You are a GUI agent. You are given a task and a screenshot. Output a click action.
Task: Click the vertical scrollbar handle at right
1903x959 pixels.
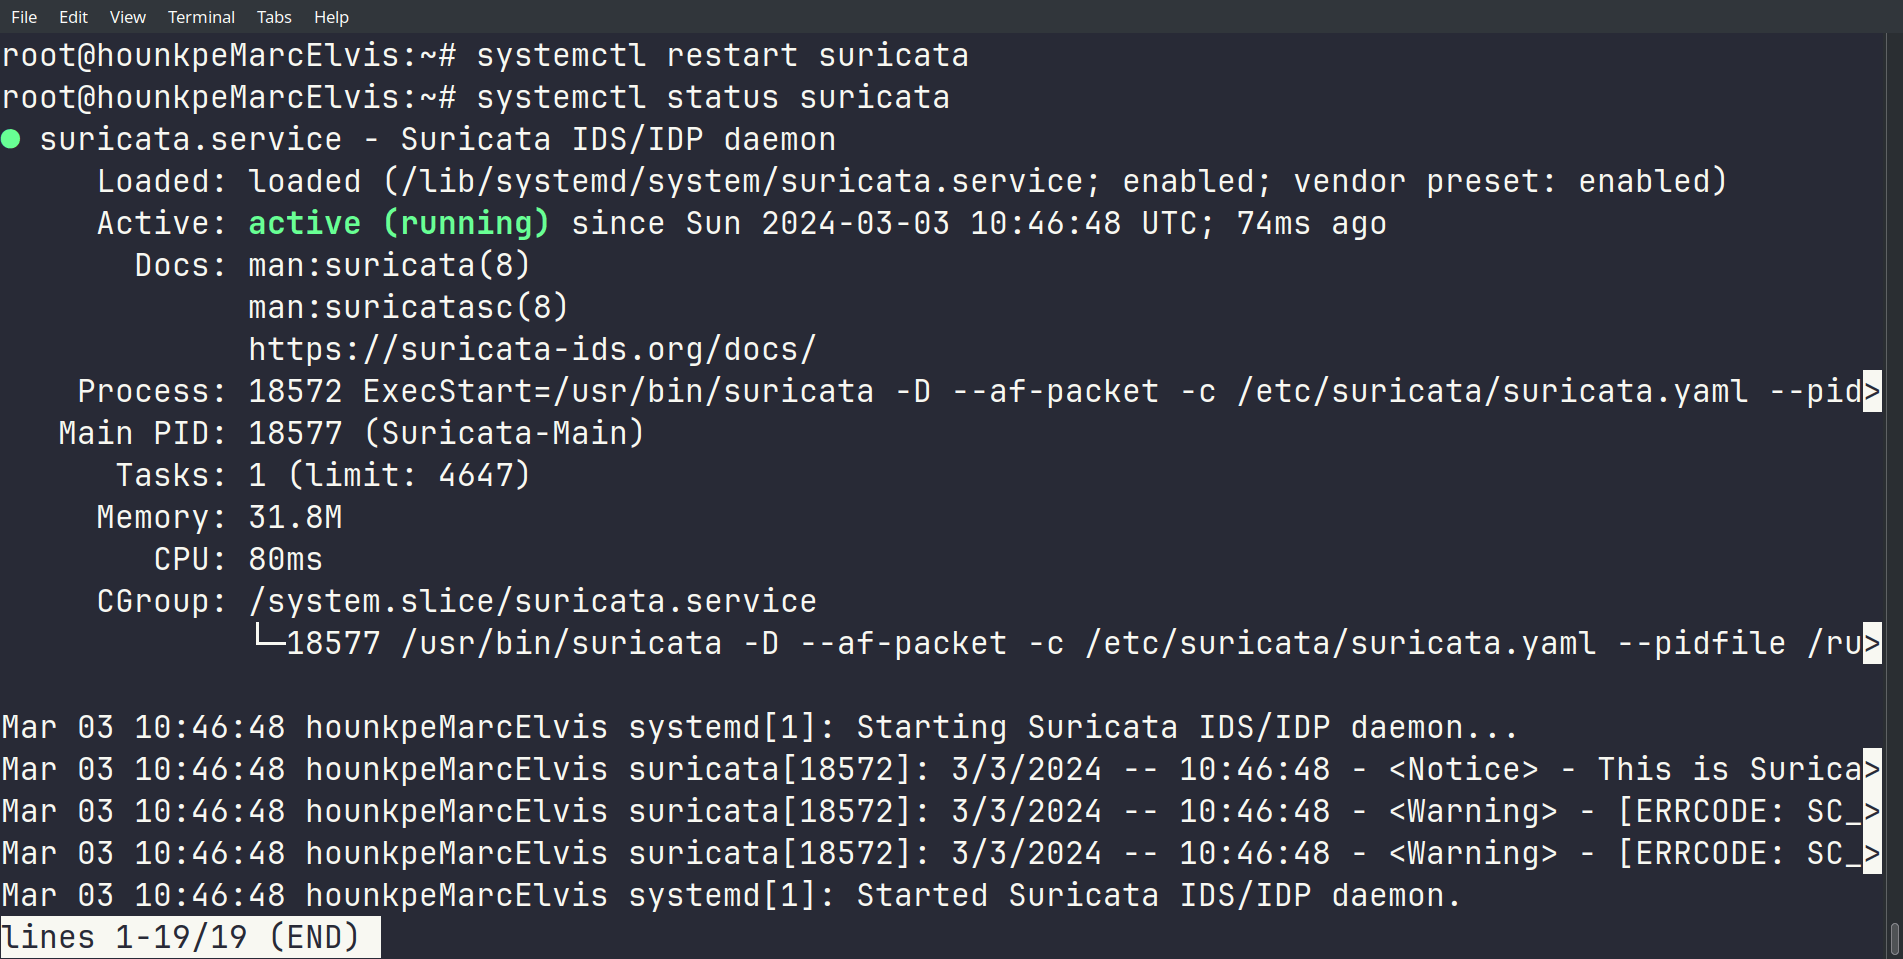point(1893,938)
